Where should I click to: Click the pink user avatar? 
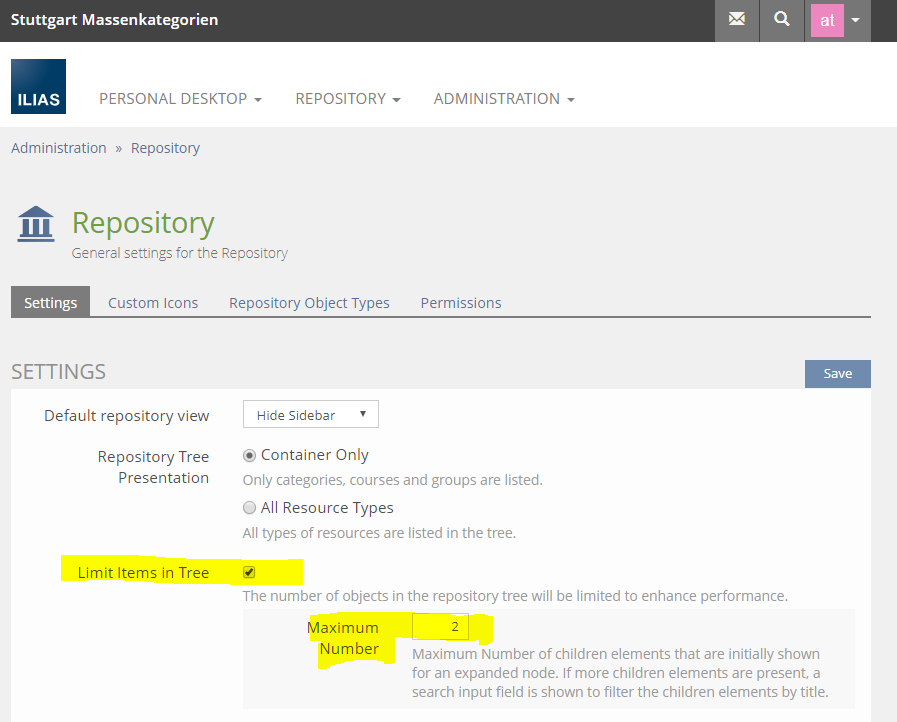pos(827,20)
